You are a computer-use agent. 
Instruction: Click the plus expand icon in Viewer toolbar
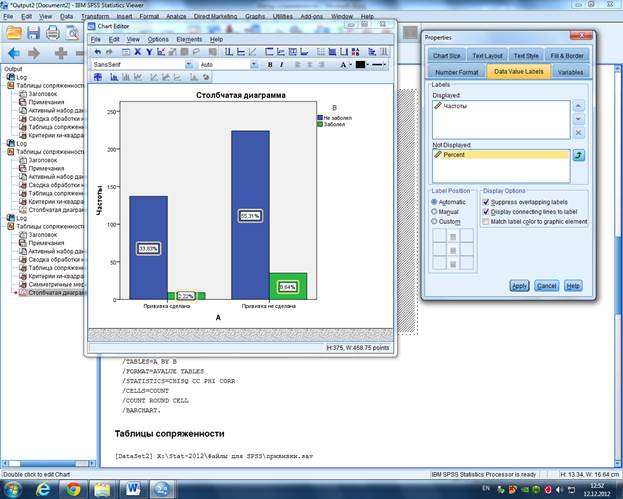(61, 53)
